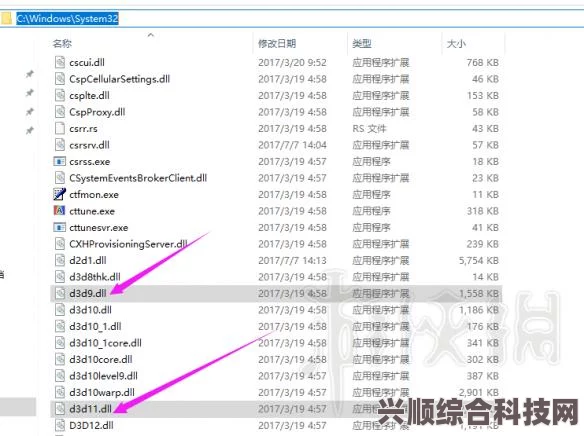Click the blank csrr.rs file icon
Screen dimensions: 584x436
click(x=60, y=128)
